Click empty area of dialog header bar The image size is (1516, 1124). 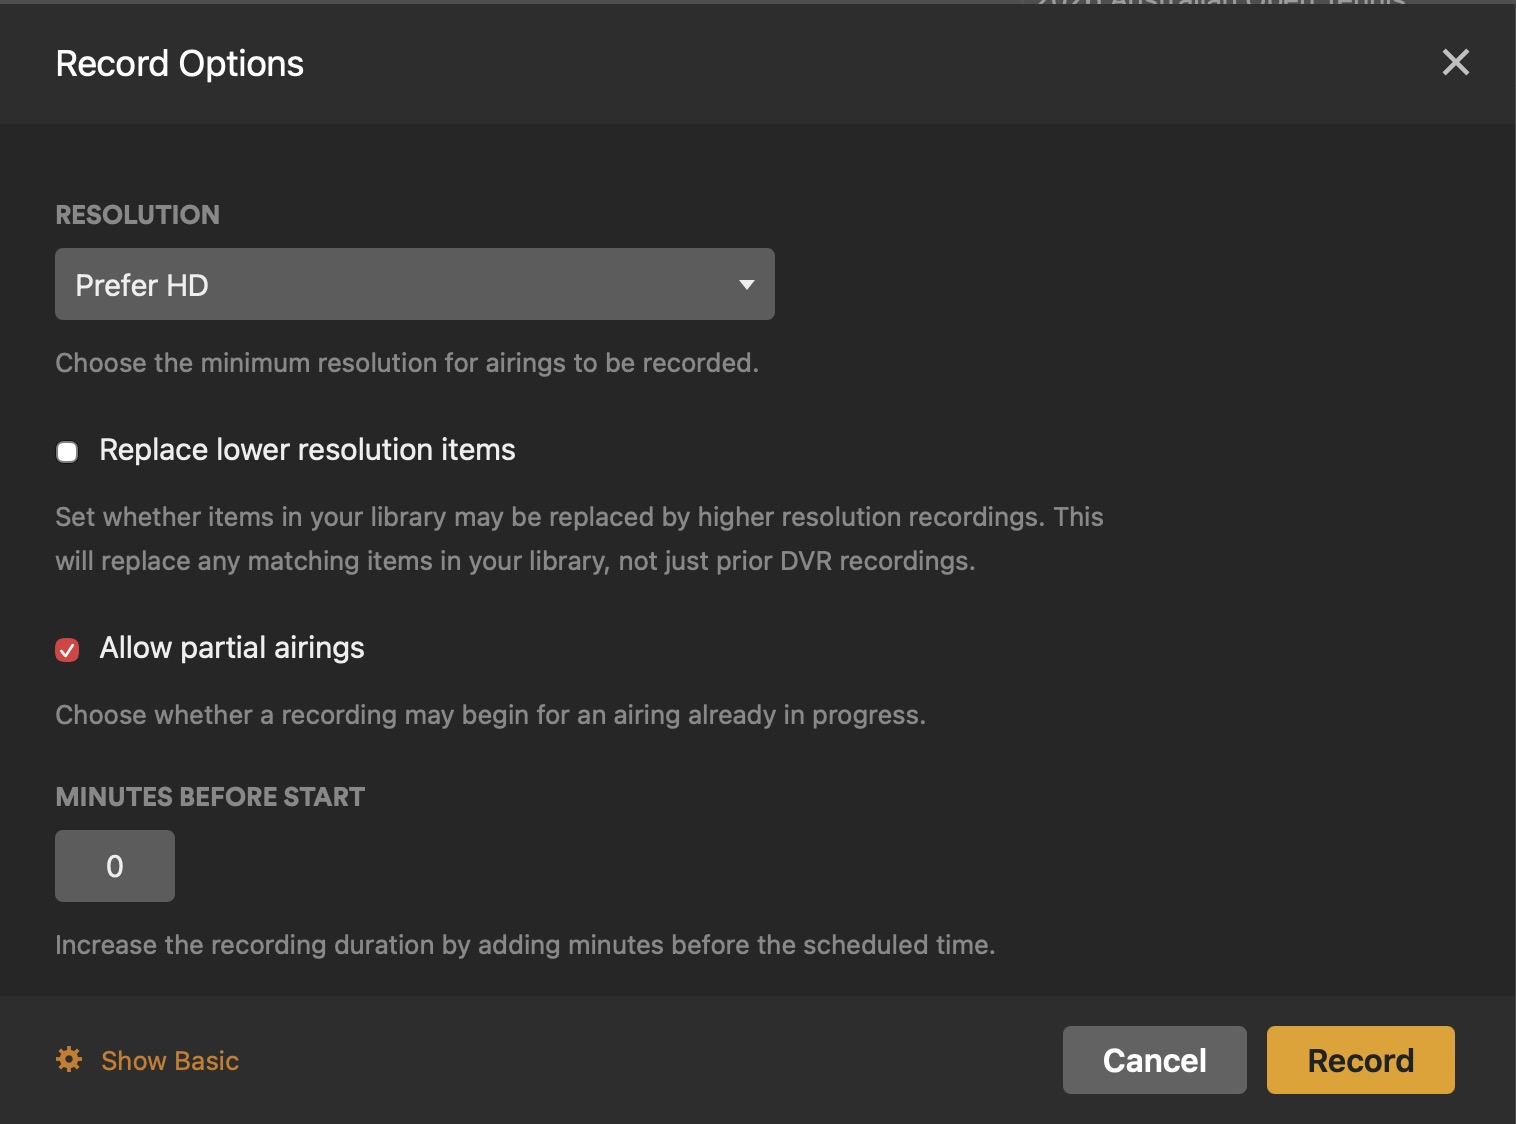point(850,64)
